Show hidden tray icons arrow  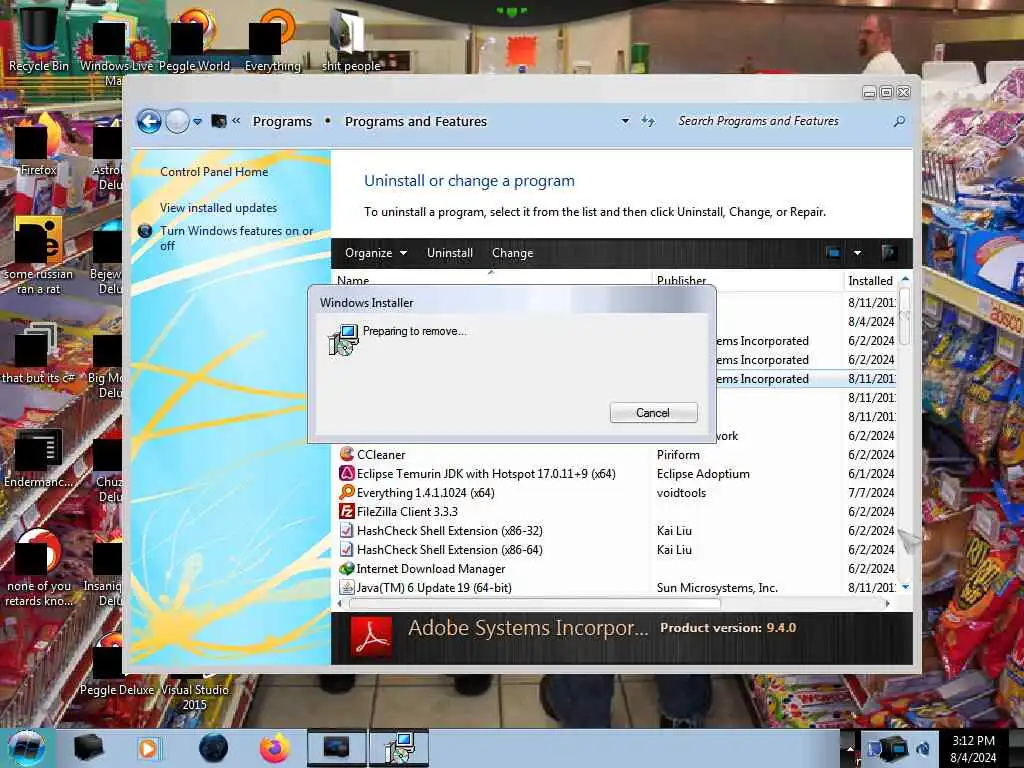(x=850, y=748)
